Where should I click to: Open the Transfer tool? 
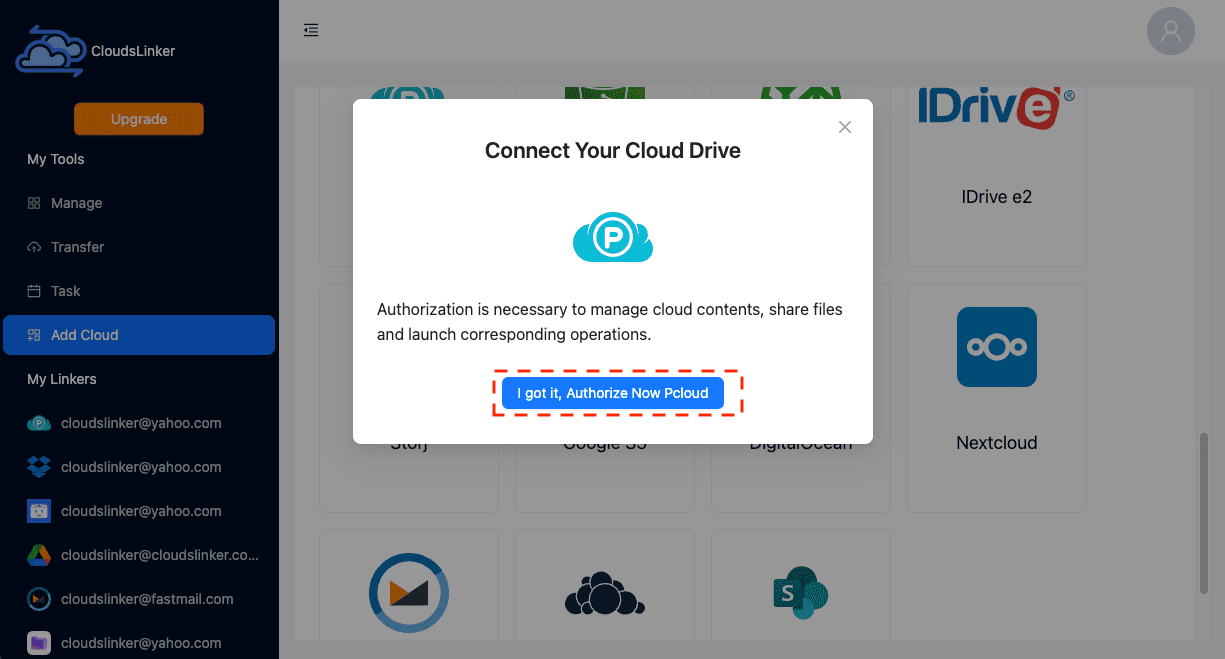tap(139, 247)
